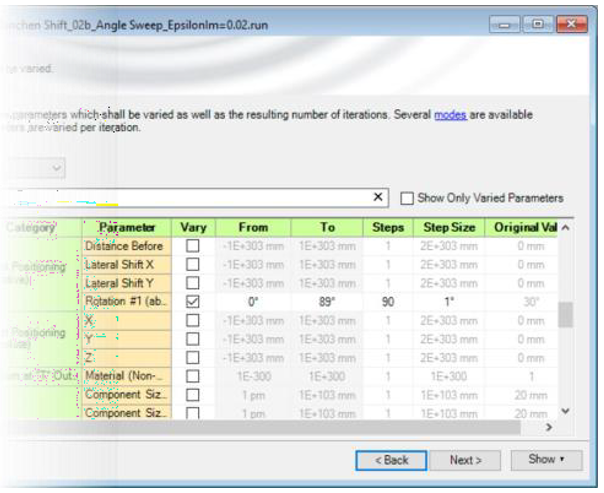The height and width of the screenshot is (493, 604).
Task: Go Back to previous wizard page
Action: pos(391,460)
